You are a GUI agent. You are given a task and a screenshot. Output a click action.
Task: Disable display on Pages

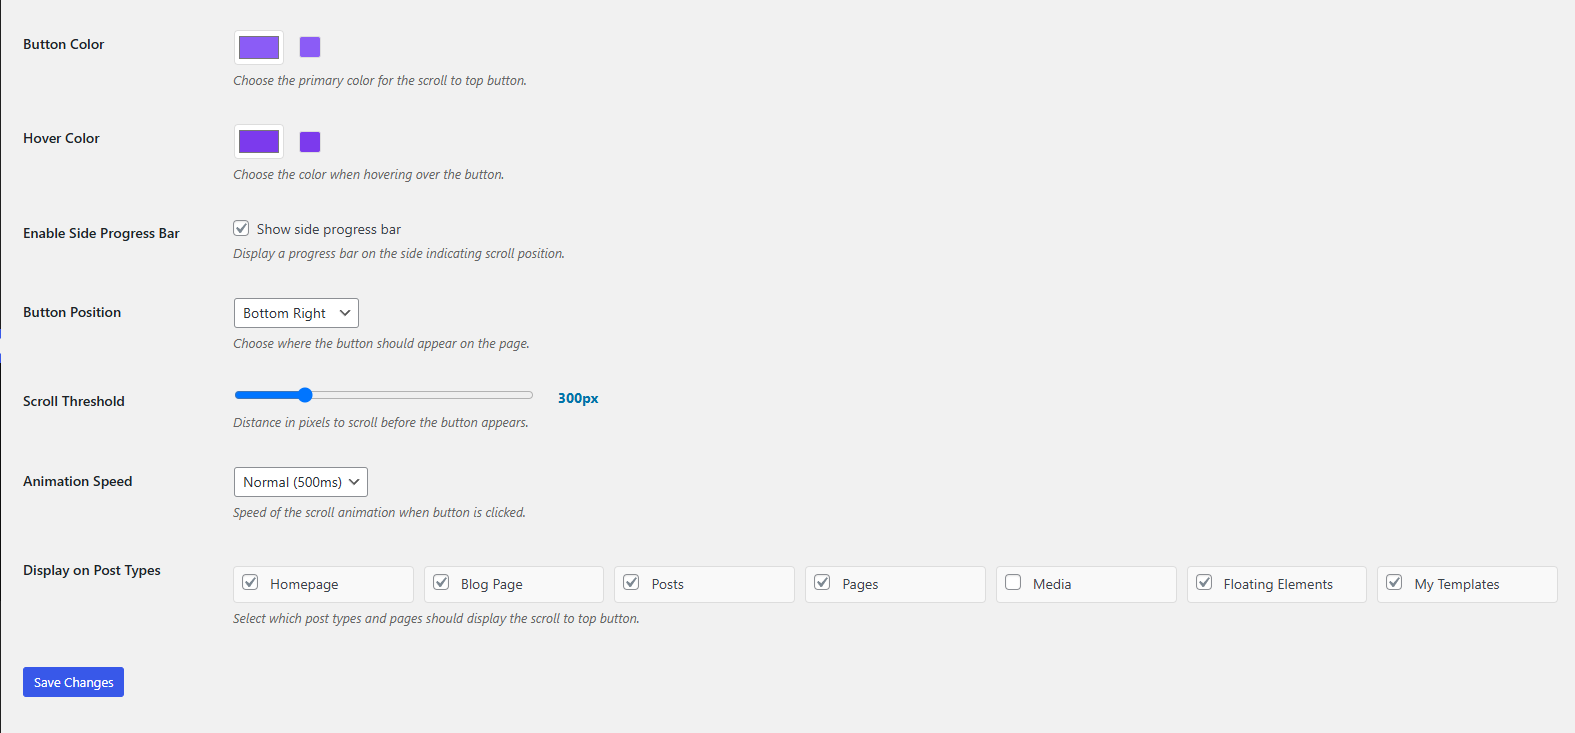click(822, 581)
